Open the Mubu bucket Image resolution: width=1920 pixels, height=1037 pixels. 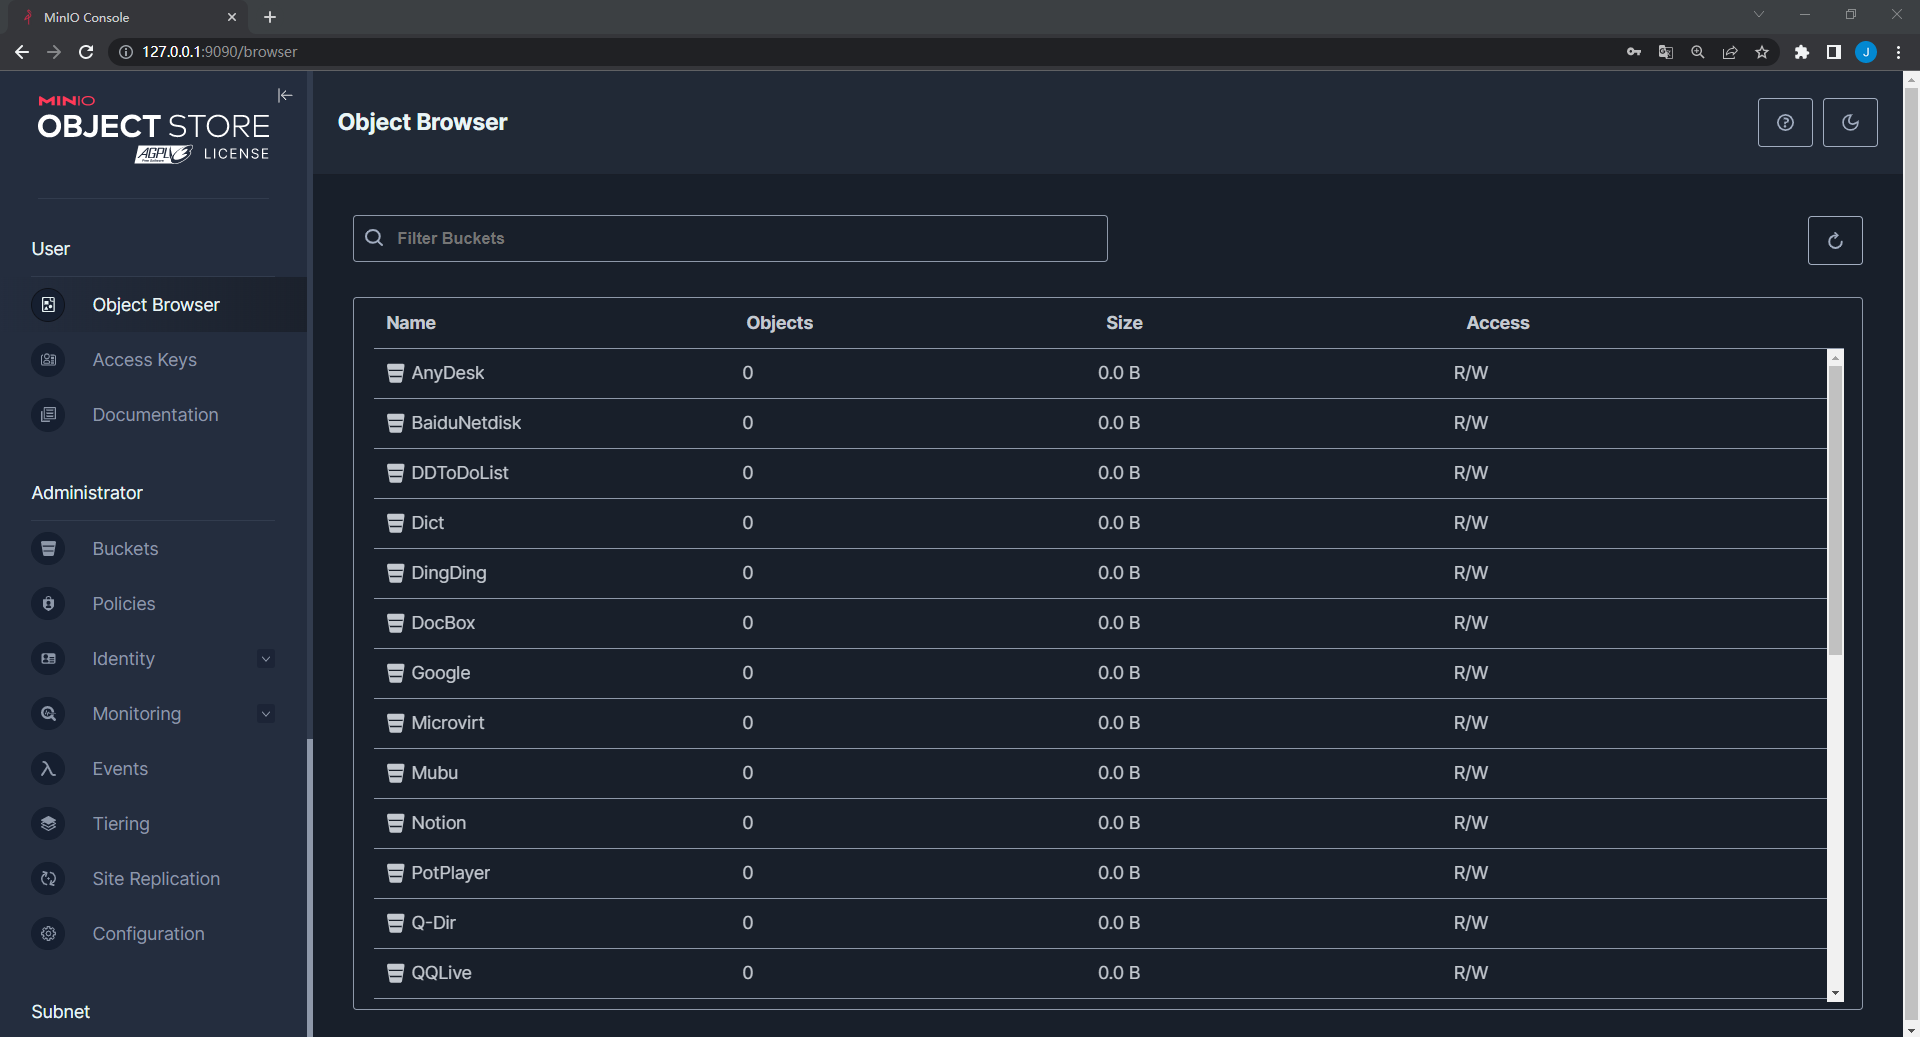tap(435, 773)
